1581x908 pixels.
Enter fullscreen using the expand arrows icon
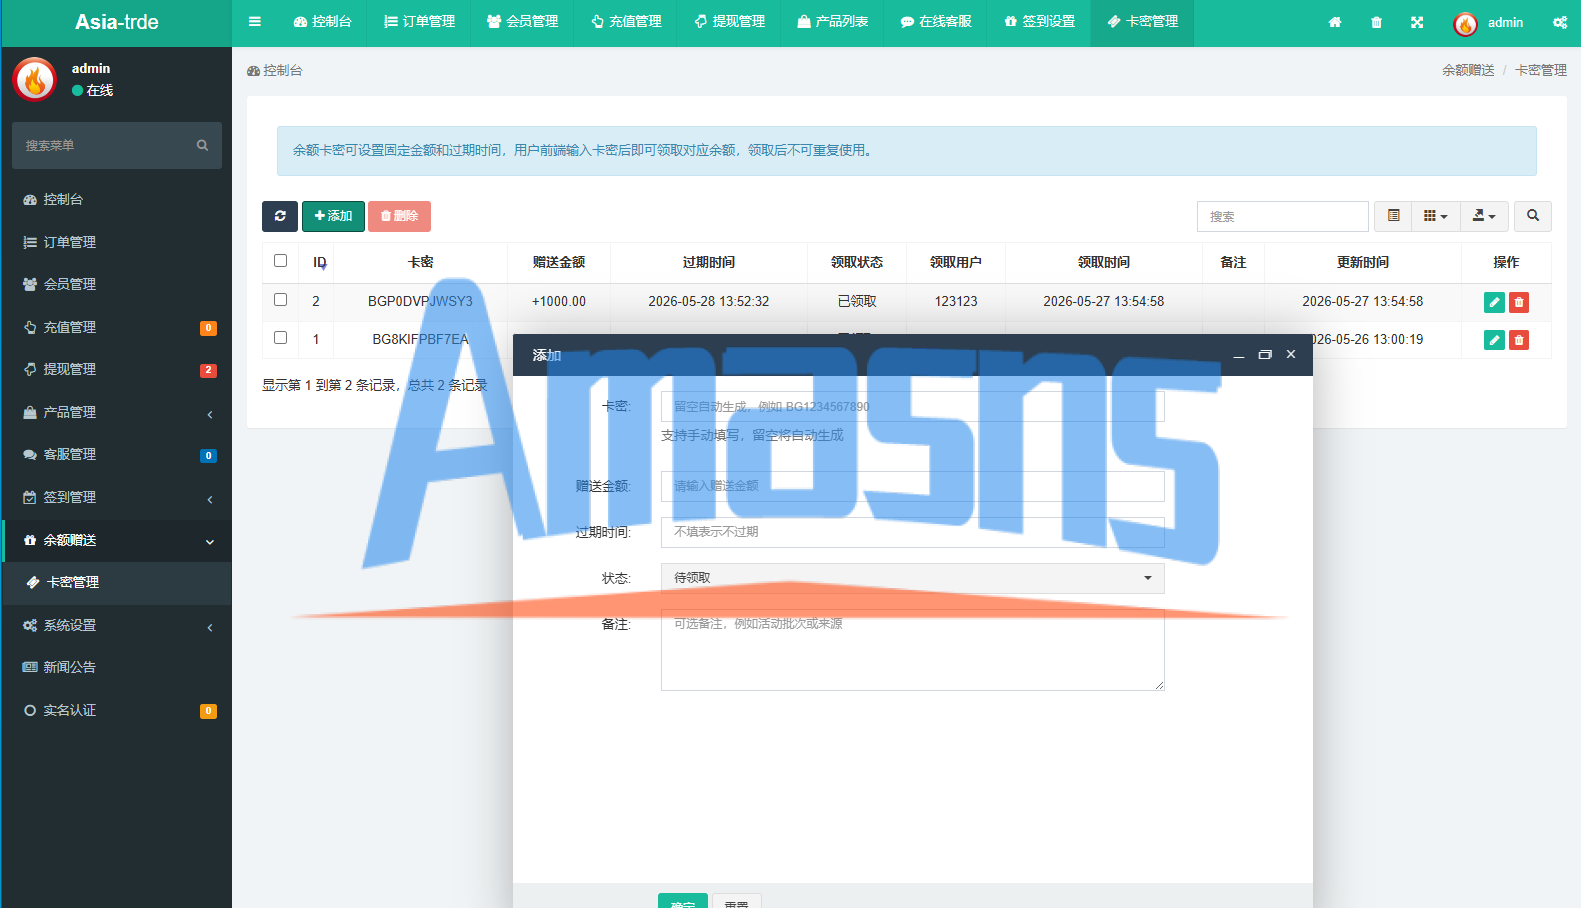coord(1417,22)
